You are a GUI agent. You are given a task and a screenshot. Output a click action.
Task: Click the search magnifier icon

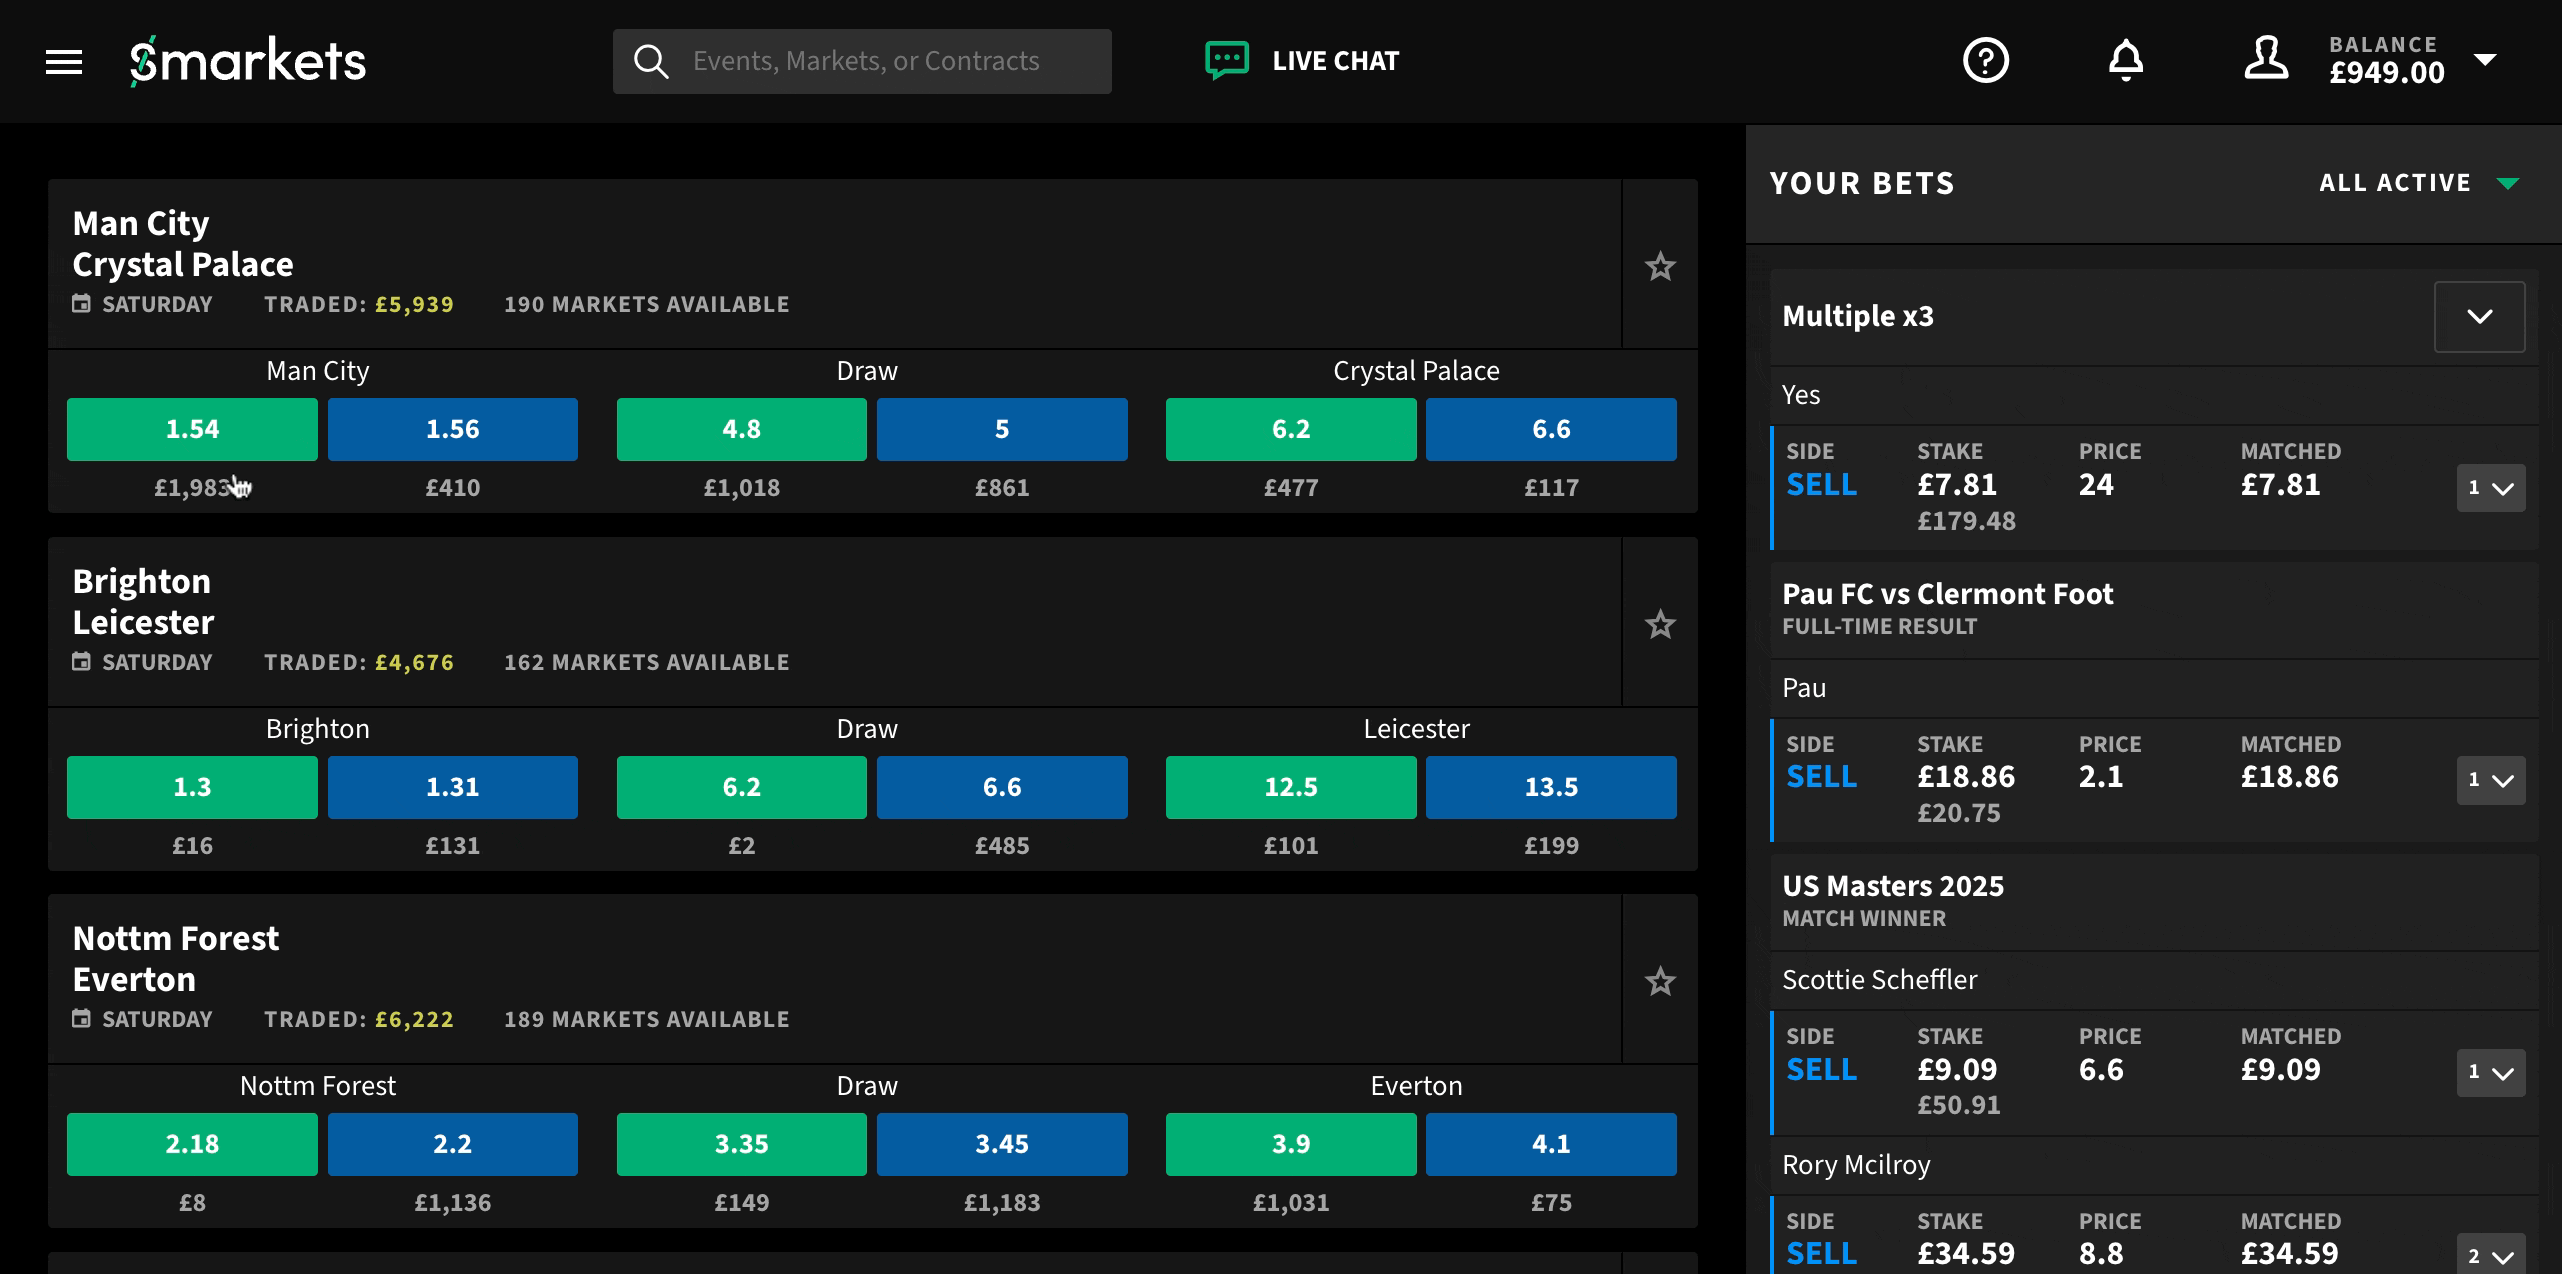coord(652,60)
